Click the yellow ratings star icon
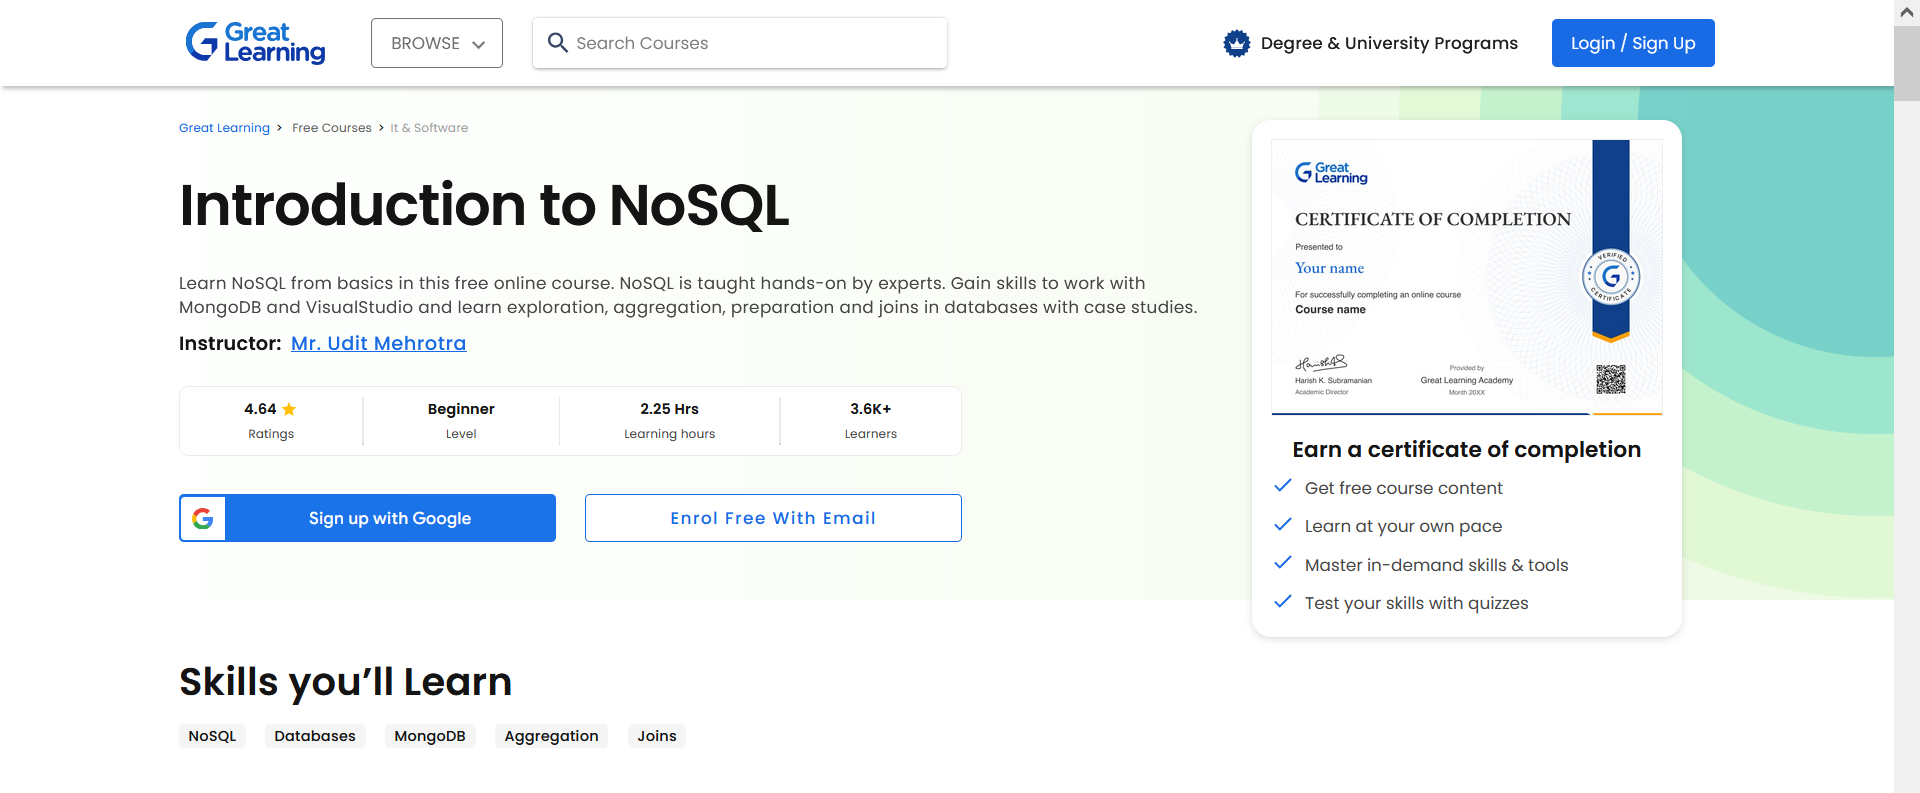 pos(289,409)
